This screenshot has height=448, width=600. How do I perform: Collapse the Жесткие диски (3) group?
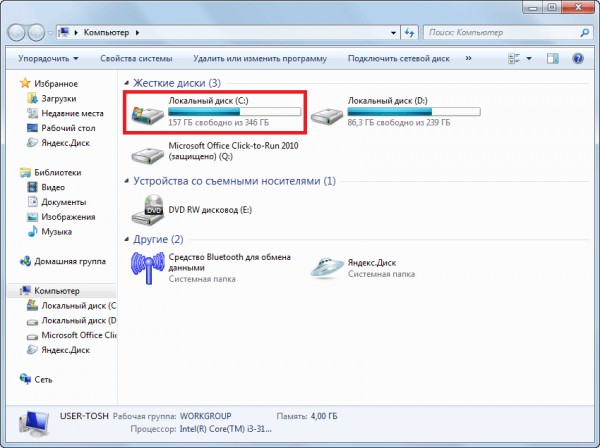coord(126,83)
